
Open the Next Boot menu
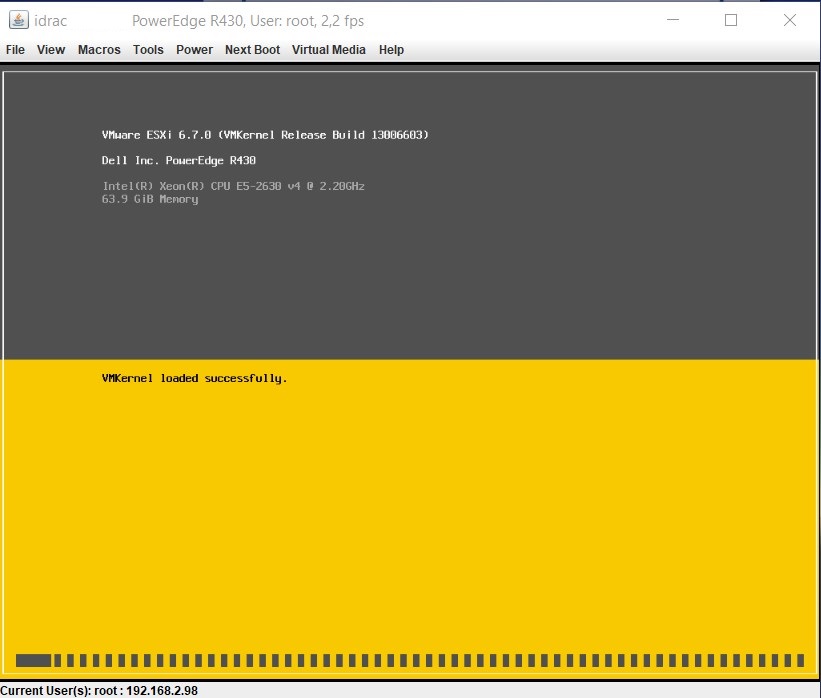(252, 50)
